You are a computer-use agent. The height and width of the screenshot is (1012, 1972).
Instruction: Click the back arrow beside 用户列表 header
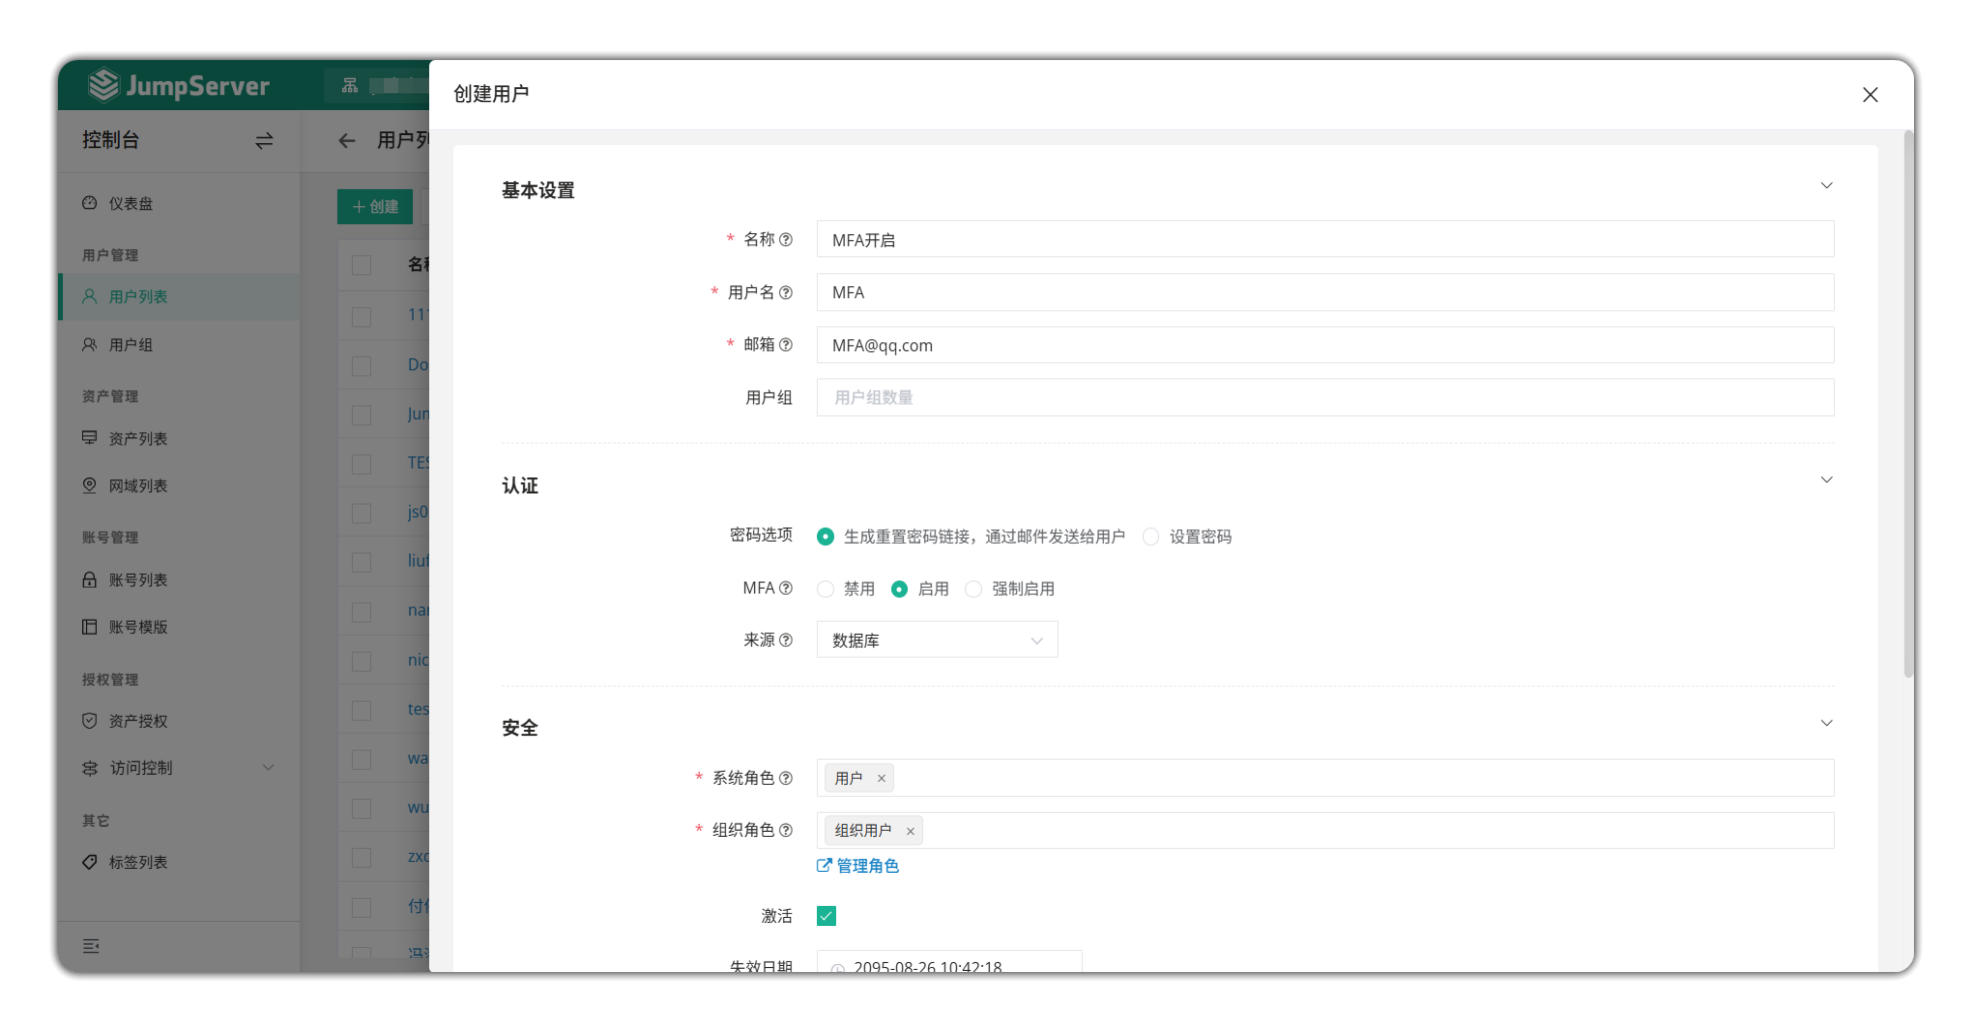[347, 141]
